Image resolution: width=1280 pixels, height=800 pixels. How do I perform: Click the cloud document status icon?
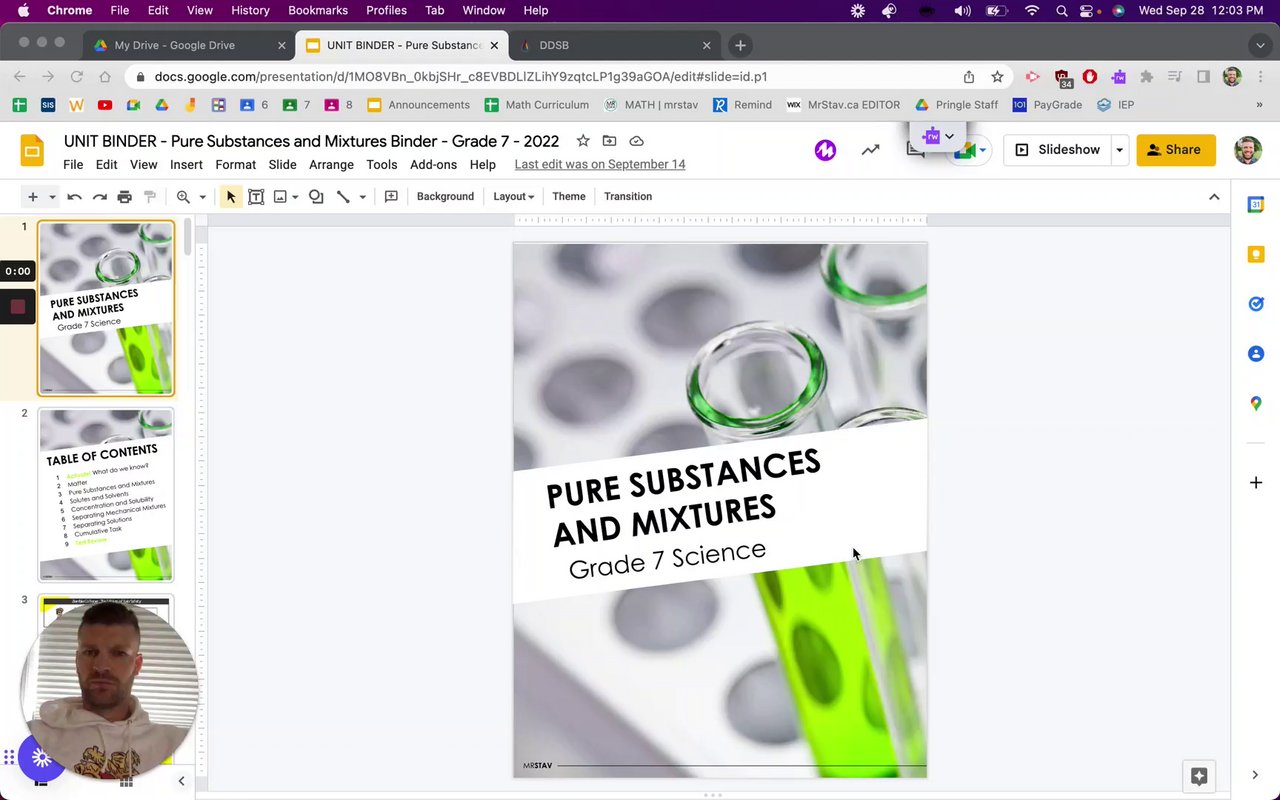(636, 141)
